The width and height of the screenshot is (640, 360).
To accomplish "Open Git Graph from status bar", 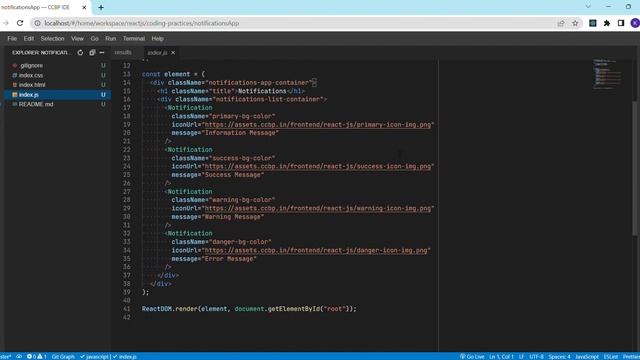I will click(x=63, y=356).
